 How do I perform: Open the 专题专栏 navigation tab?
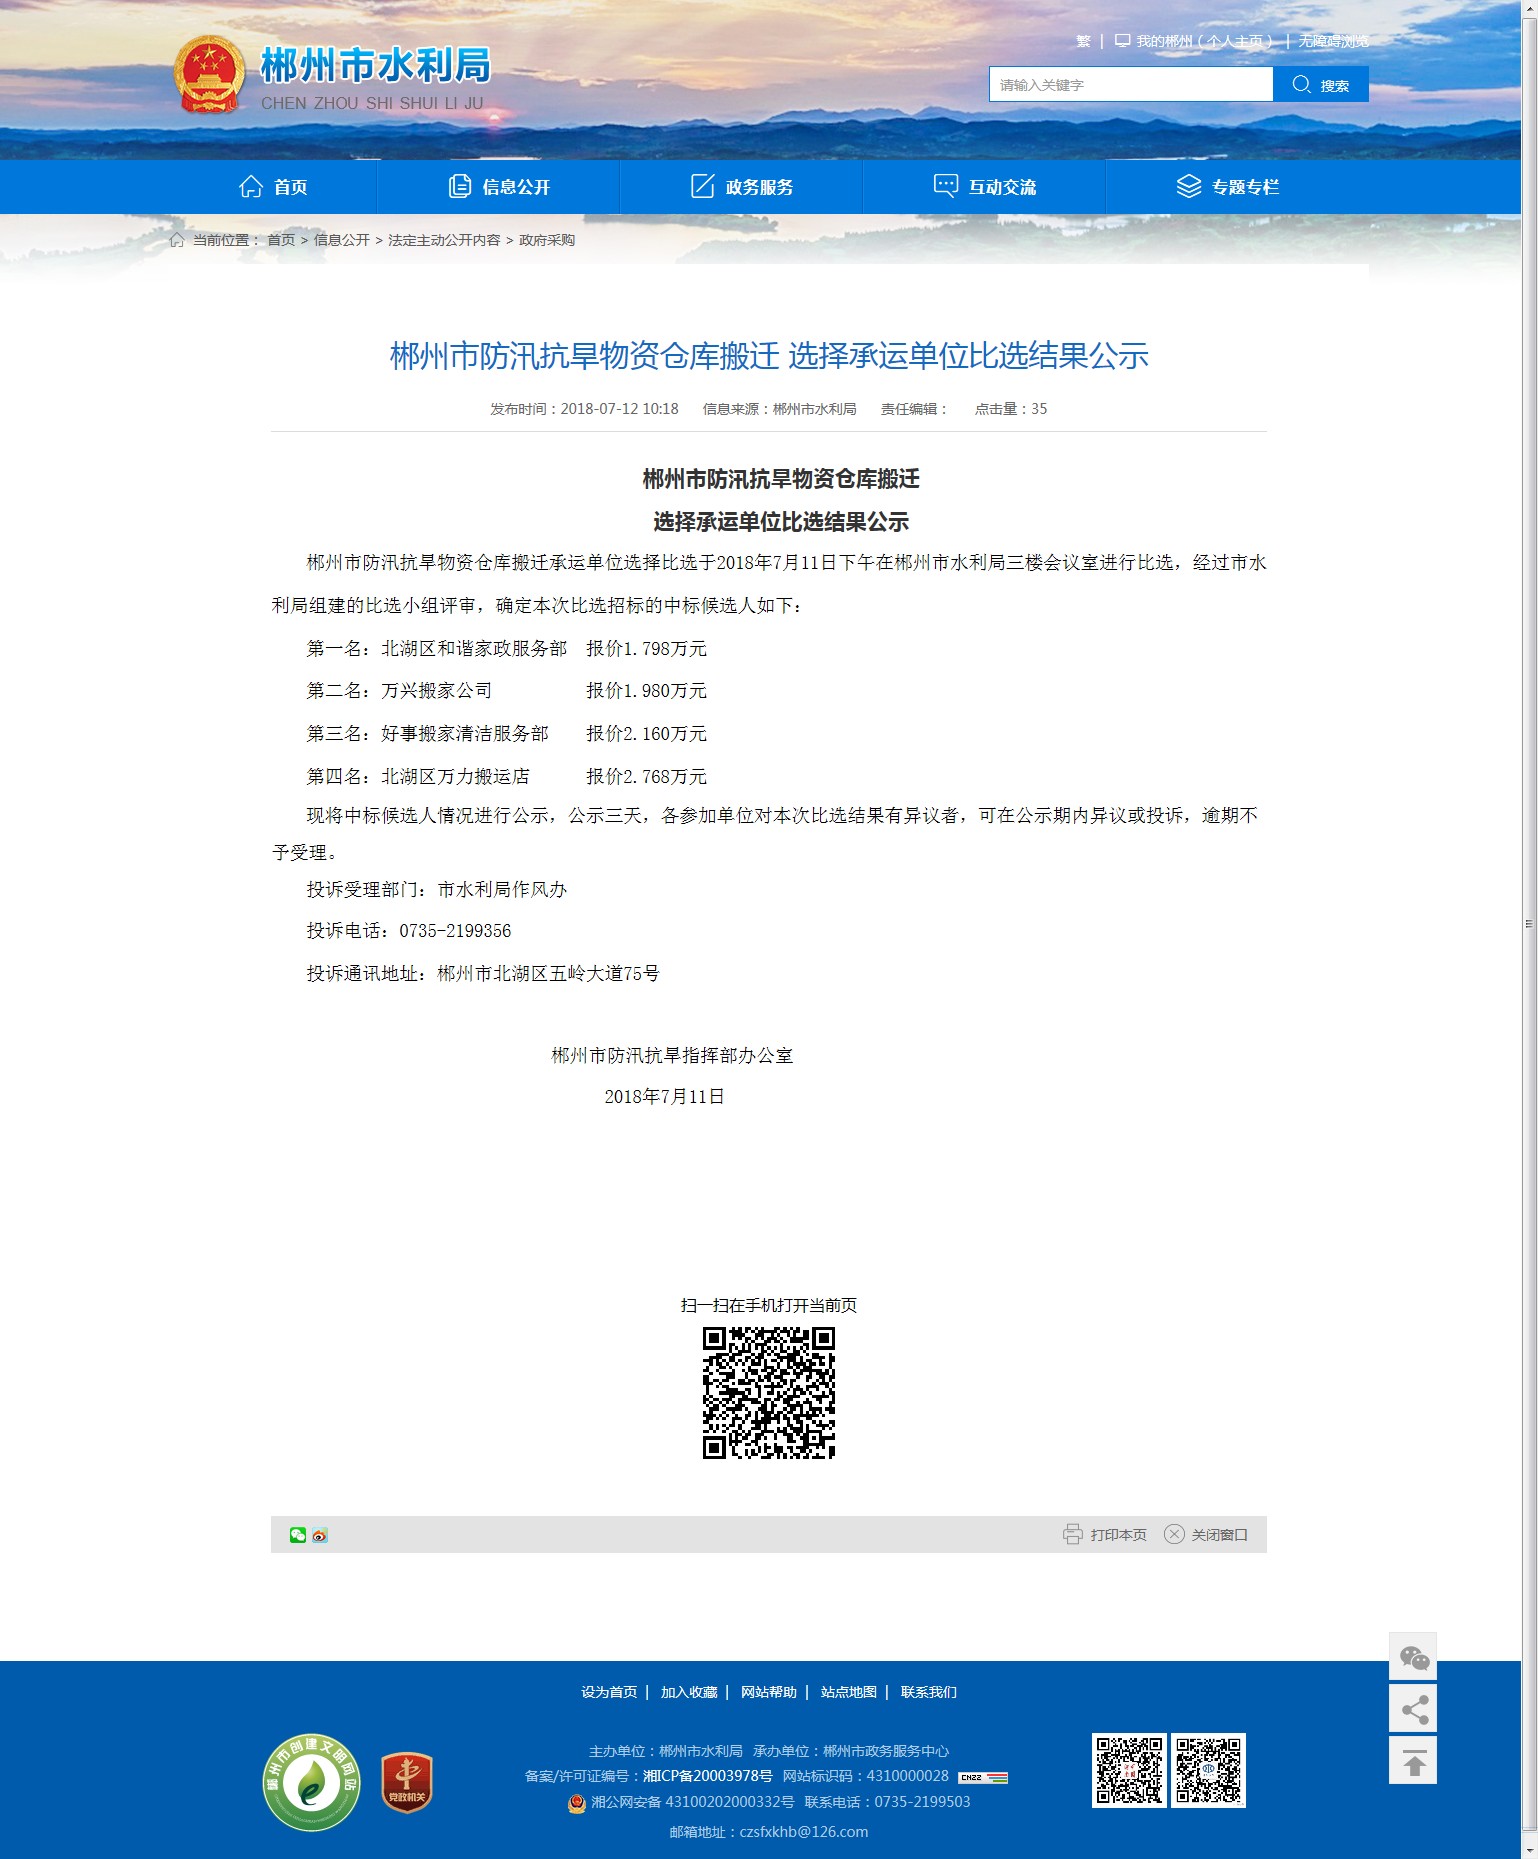coord(1228,187)
